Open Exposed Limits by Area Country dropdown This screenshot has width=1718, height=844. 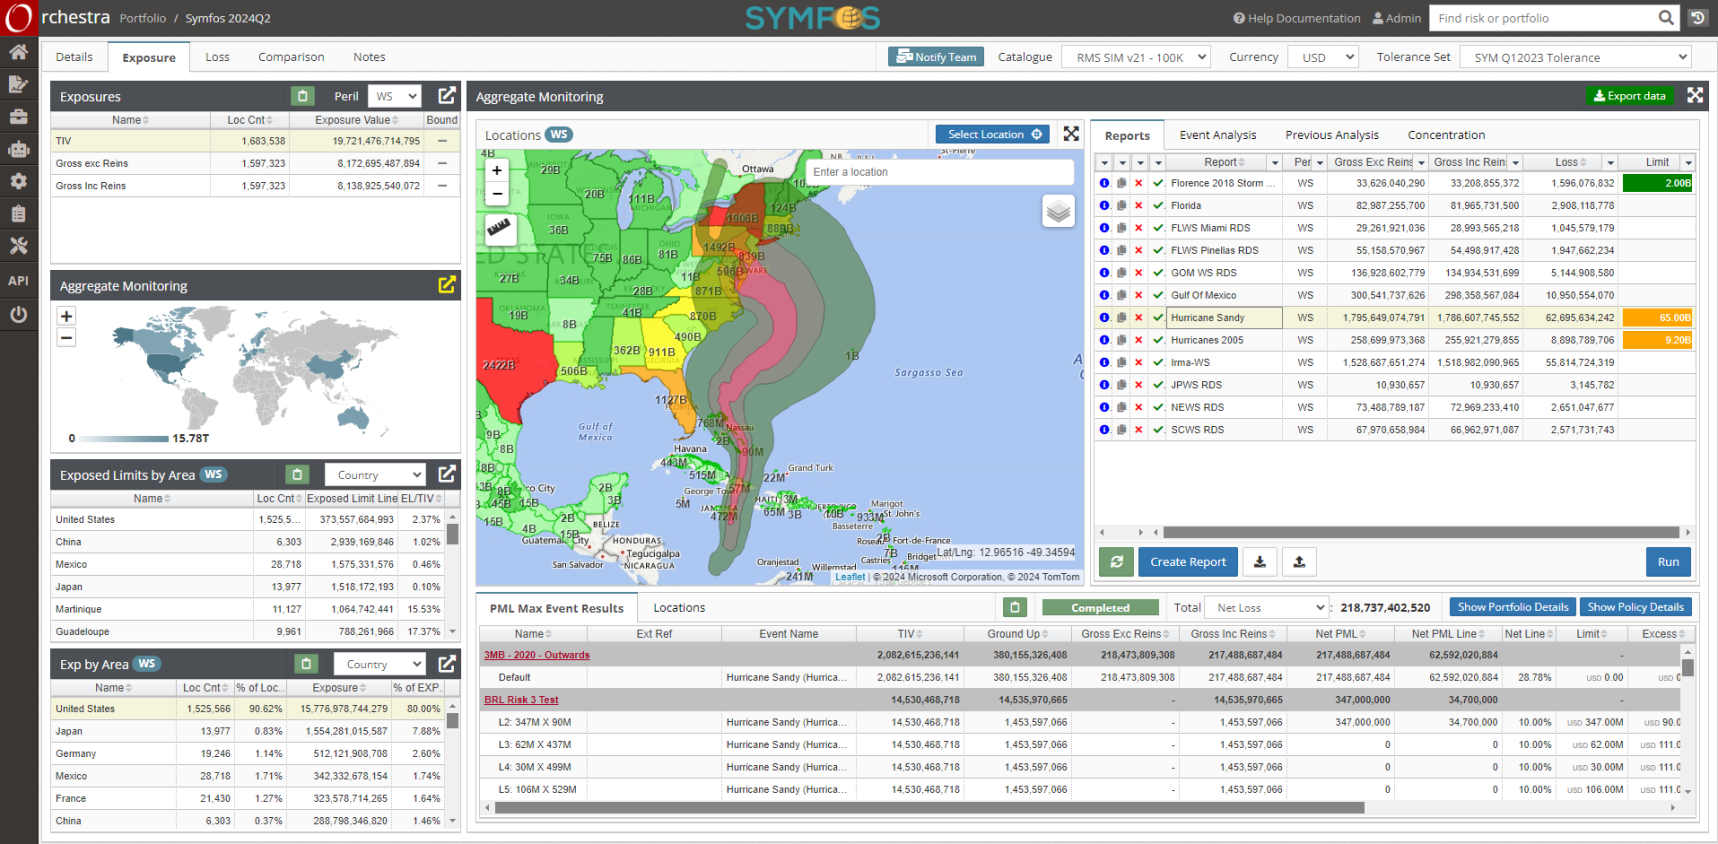376,474
